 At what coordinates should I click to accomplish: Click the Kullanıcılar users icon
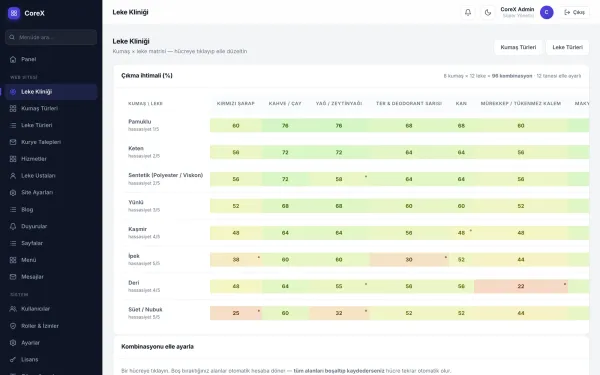pyautogui.click(x=13, y=309)
